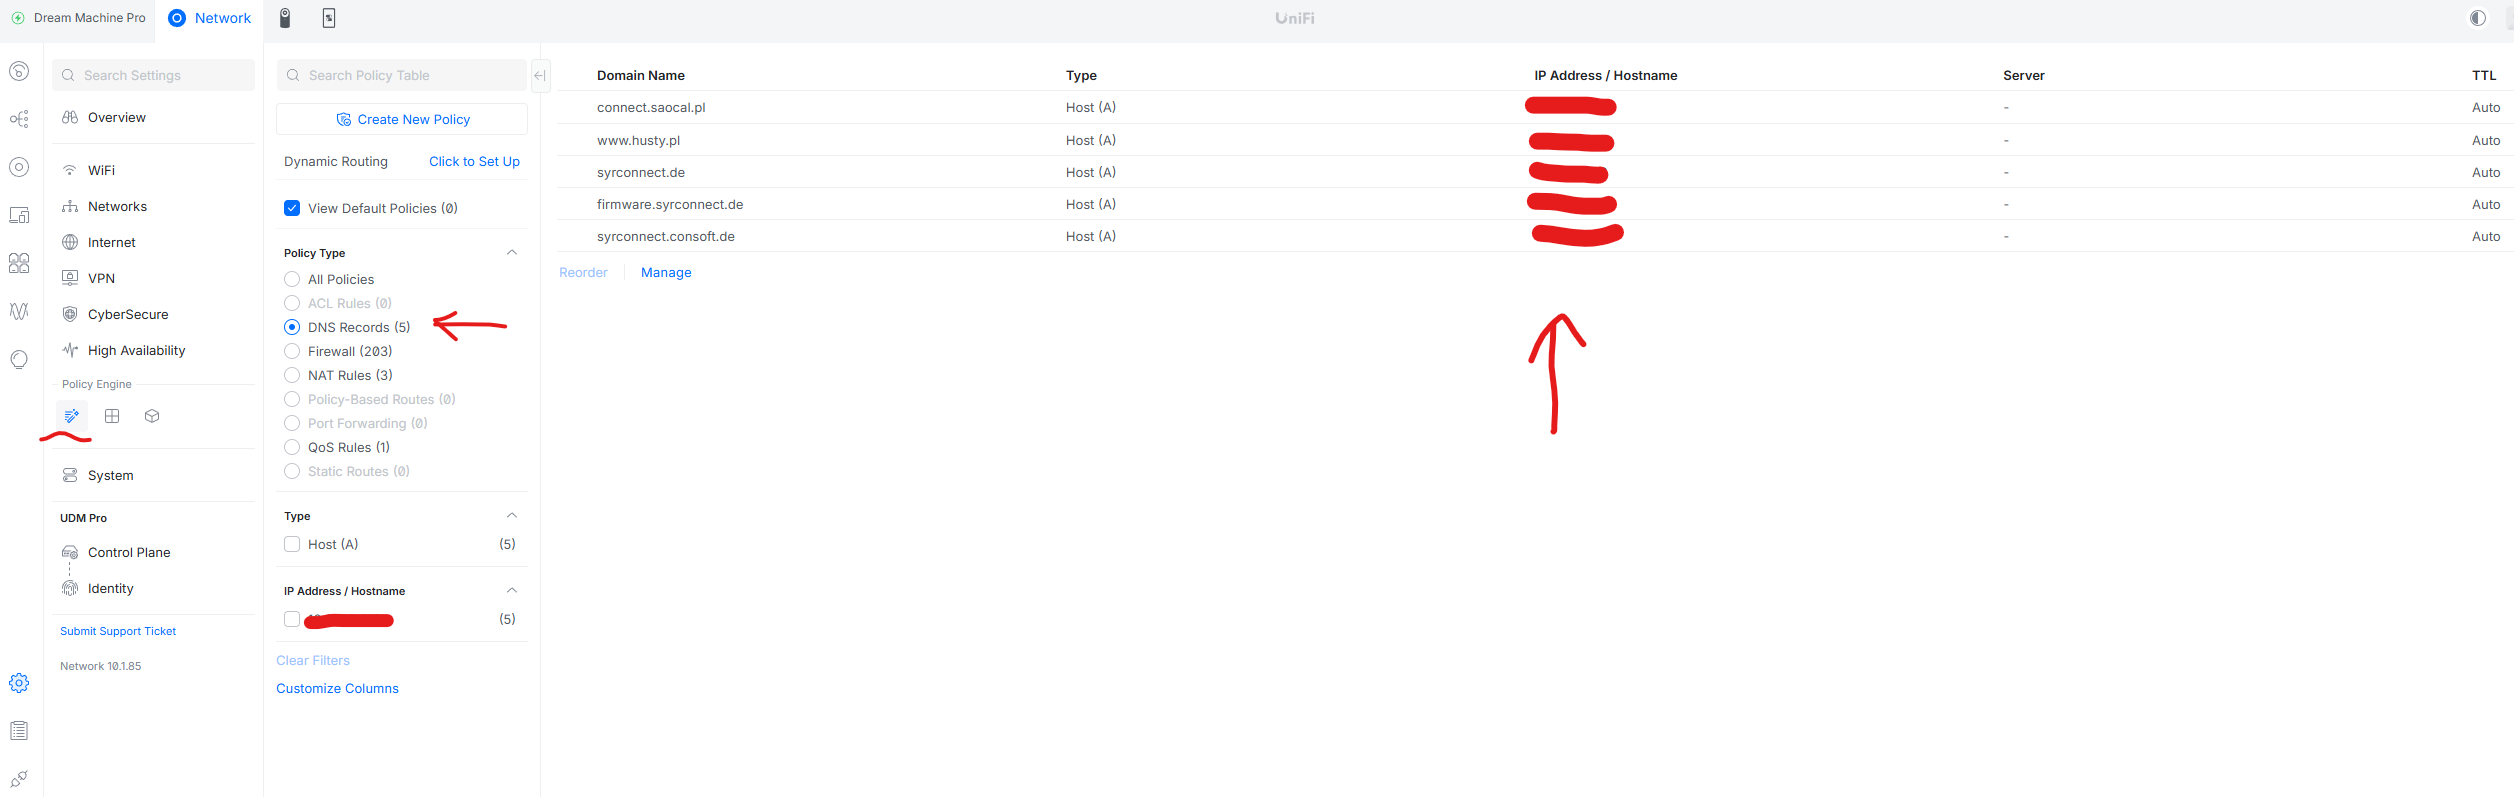Select the syrconnect.consoft.de DNS record
This screenshot has height=797, width=2514.
tap(1535, 236)
